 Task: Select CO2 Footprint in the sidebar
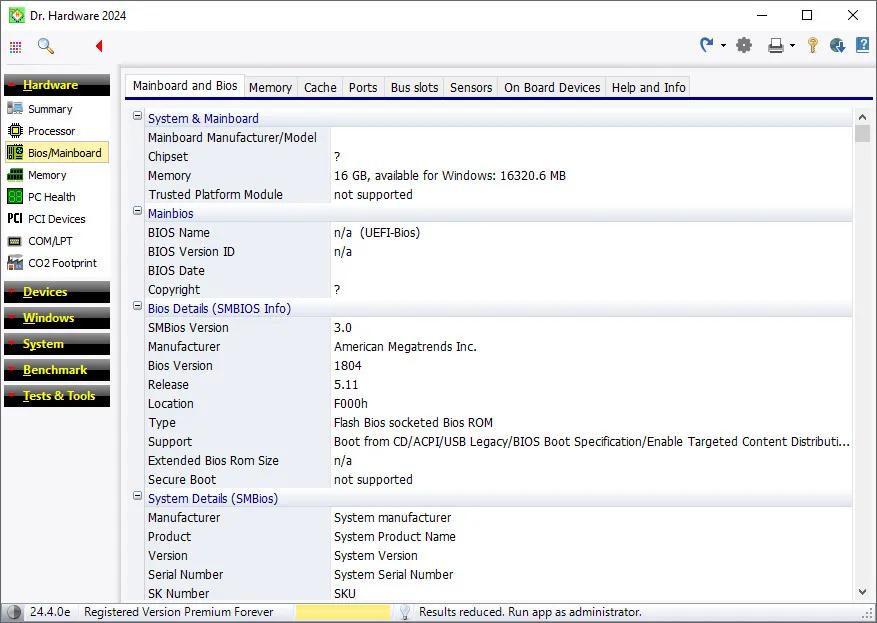tap(62, 263)
